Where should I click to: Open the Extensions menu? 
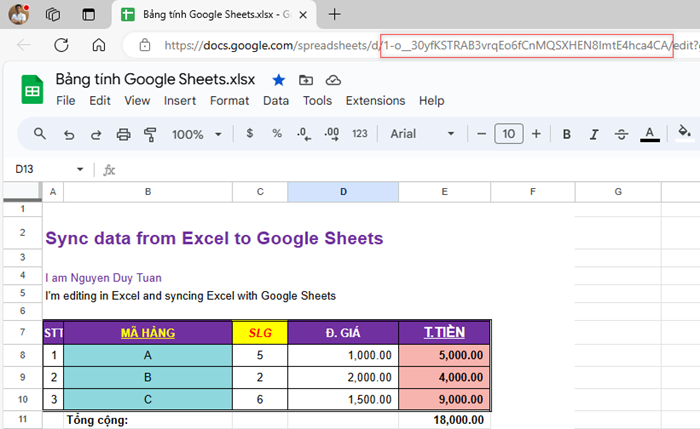tap(375, 101)
